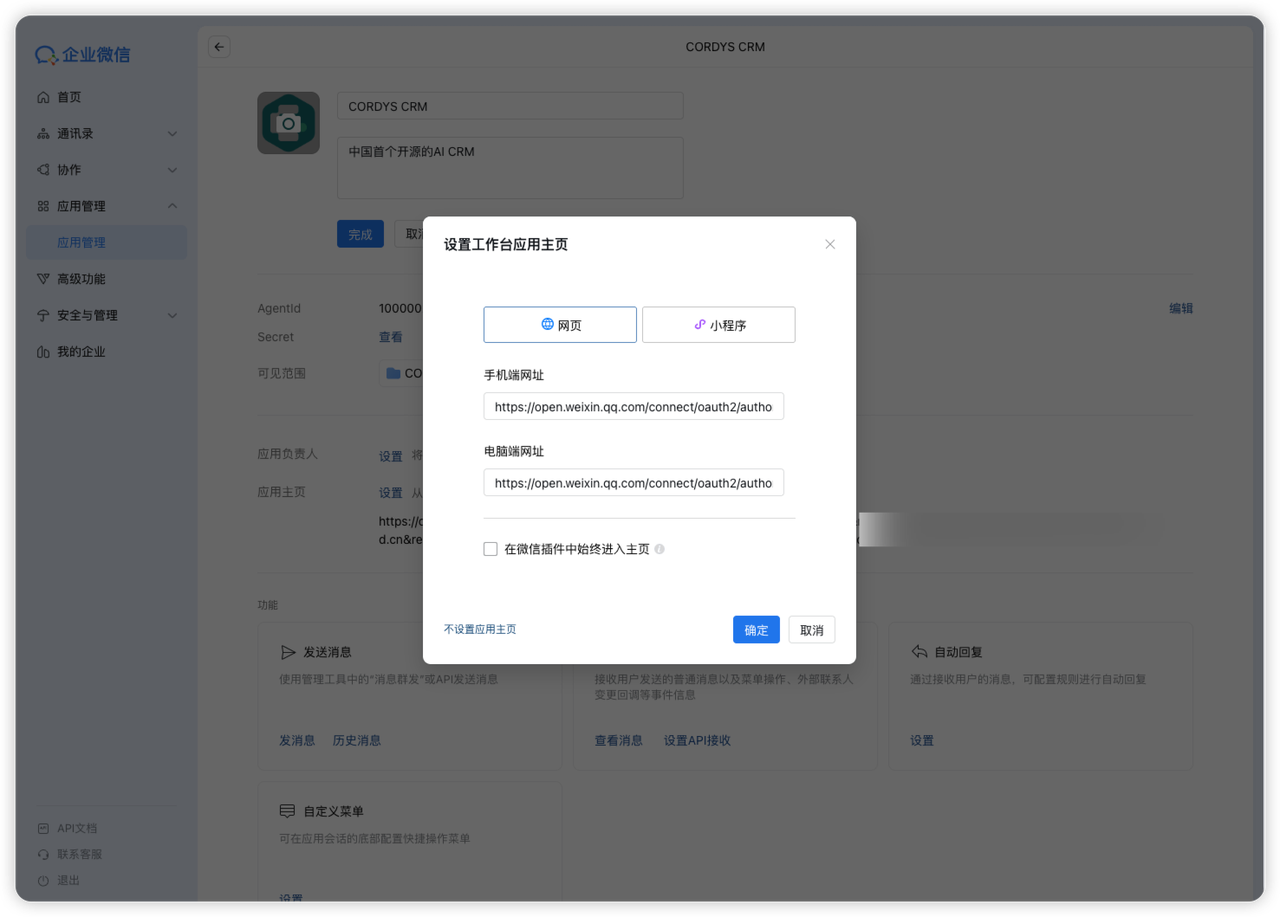Click the API文档 document icon

click(43, 828)
